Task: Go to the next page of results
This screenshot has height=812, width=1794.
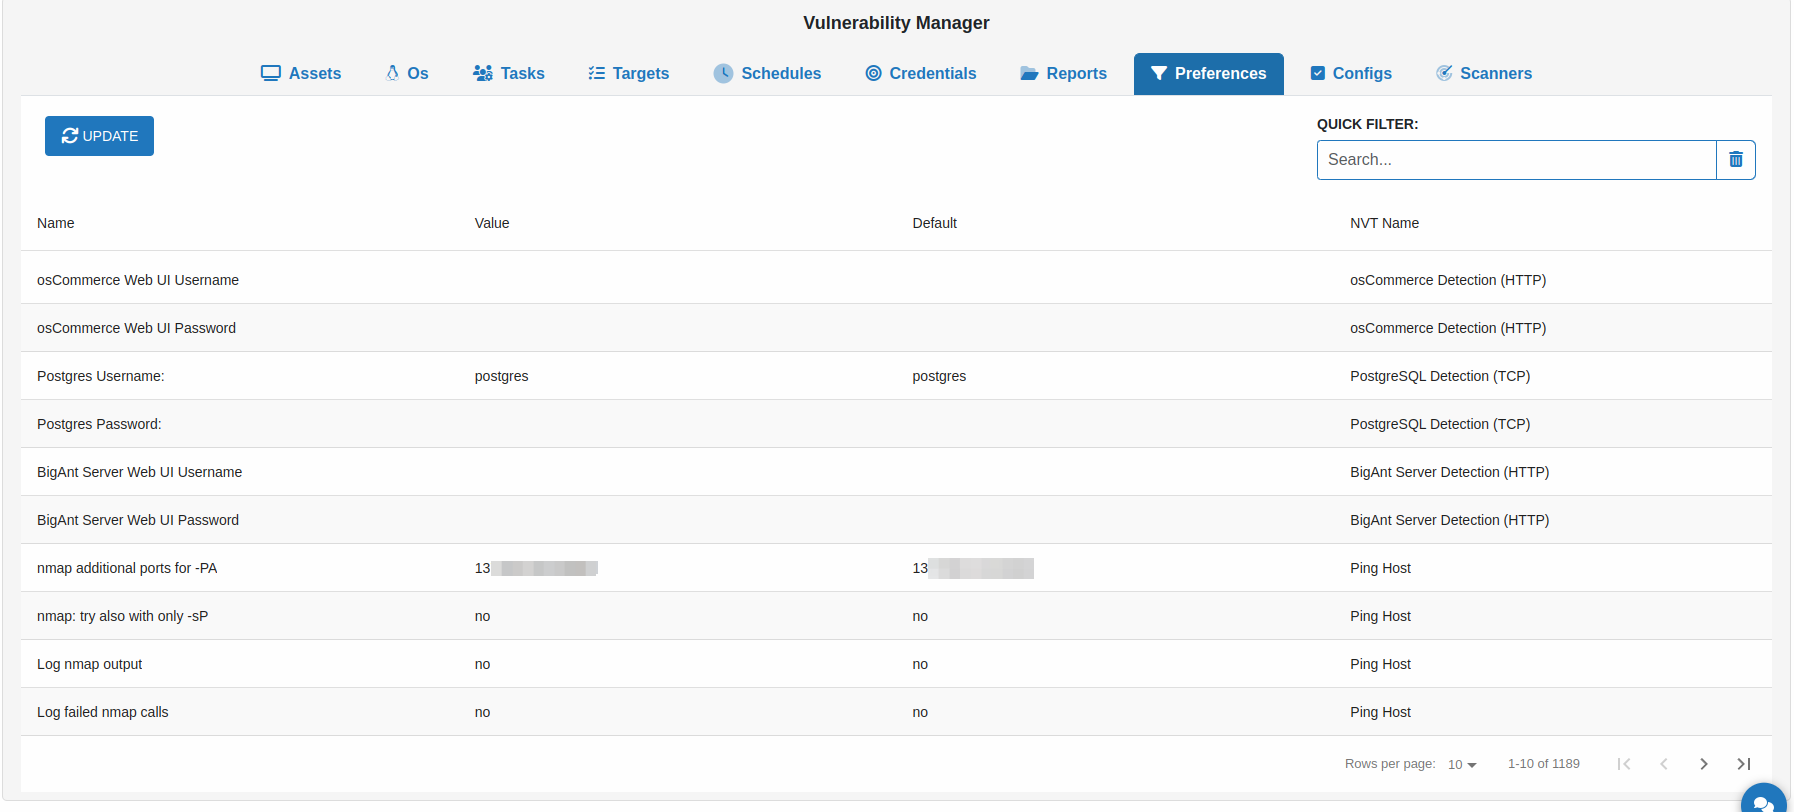Action: click(x=1703, y=764)
